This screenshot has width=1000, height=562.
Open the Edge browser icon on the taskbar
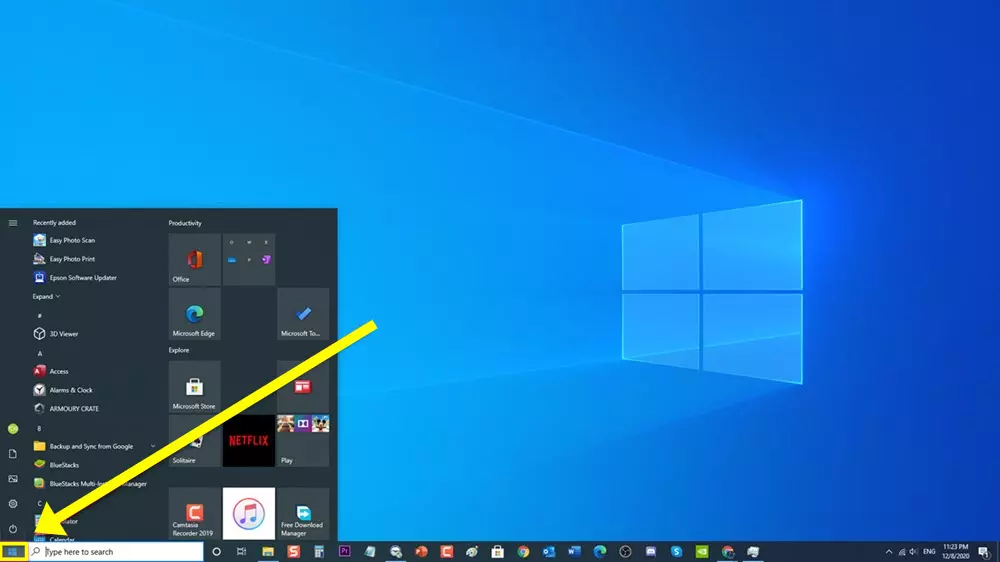[x=599, y=552]
